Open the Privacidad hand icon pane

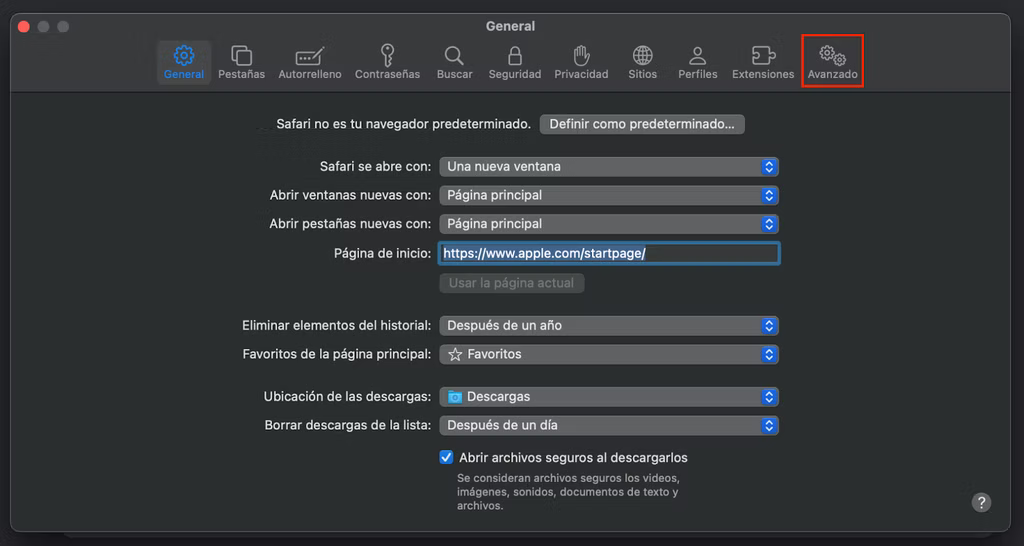[581, 63]
